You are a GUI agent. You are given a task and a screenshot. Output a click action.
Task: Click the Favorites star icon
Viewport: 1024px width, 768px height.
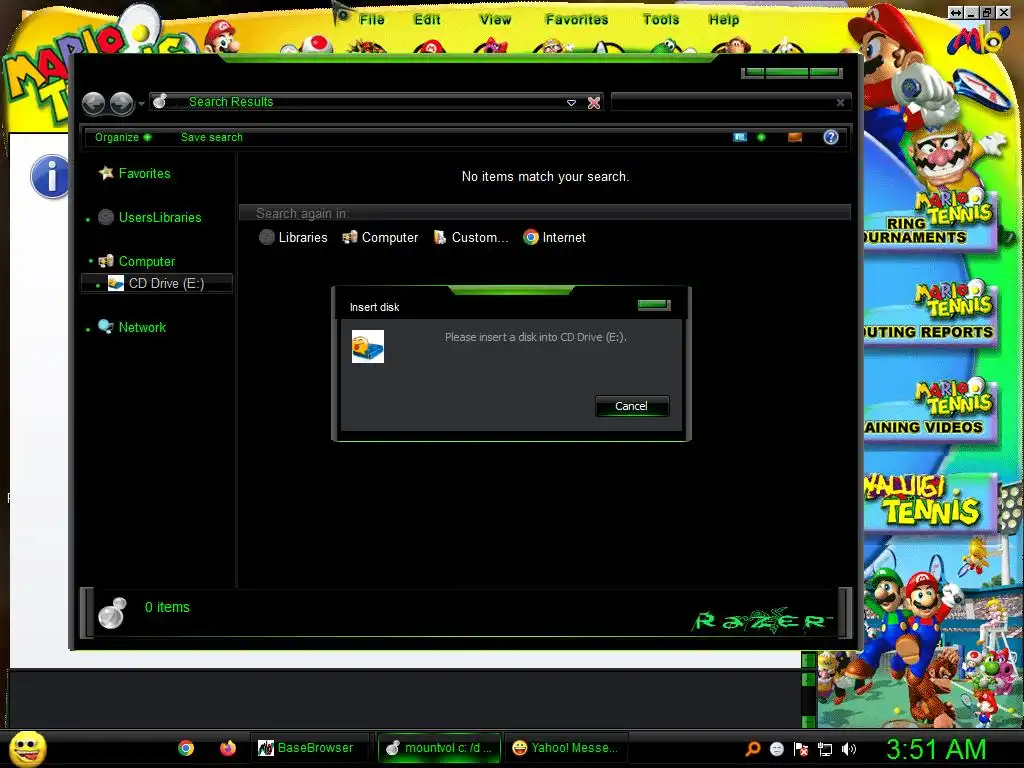click(x=106, y=172)
